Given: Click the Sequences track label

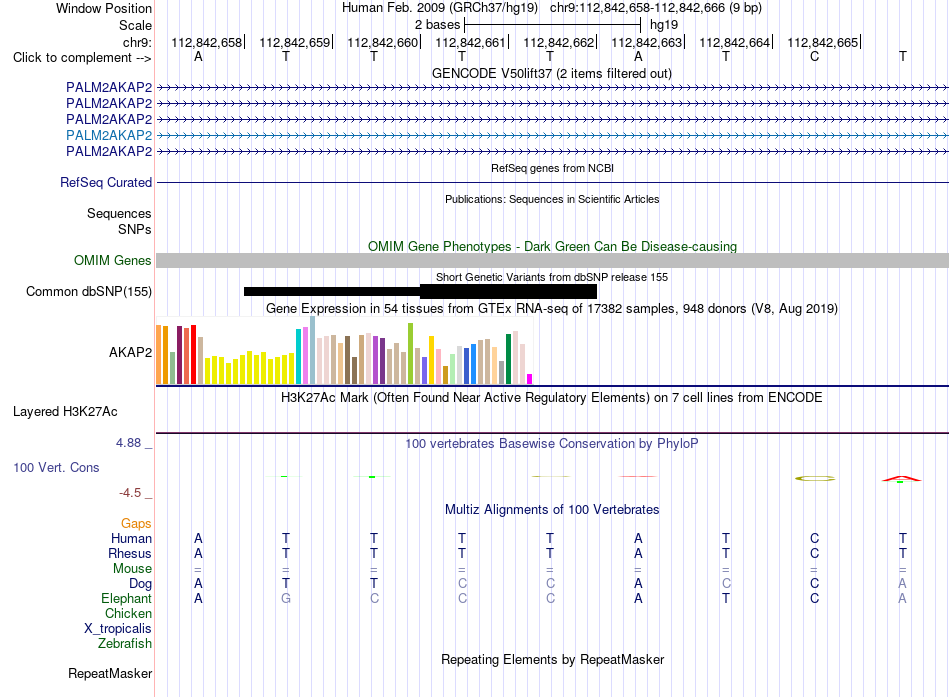Looking at the screenshot, I should click(x=119, y=213).
